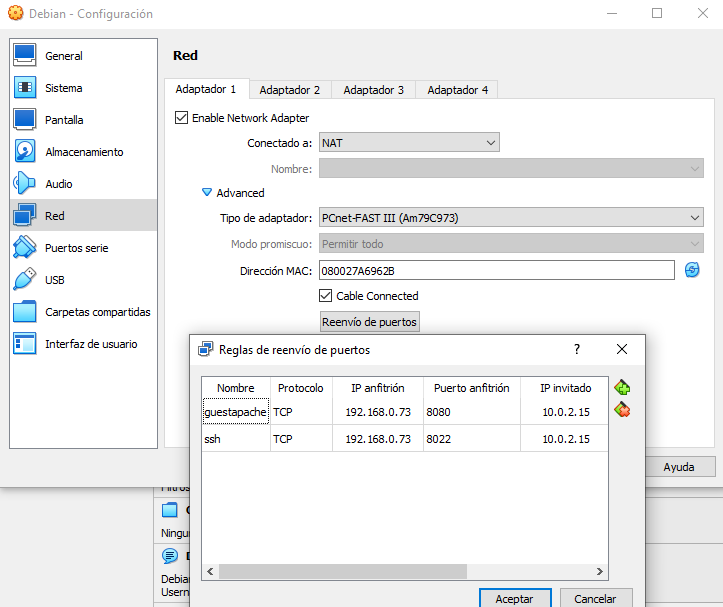Click the right scroll arrow of rules table

[x=599, y=571]
